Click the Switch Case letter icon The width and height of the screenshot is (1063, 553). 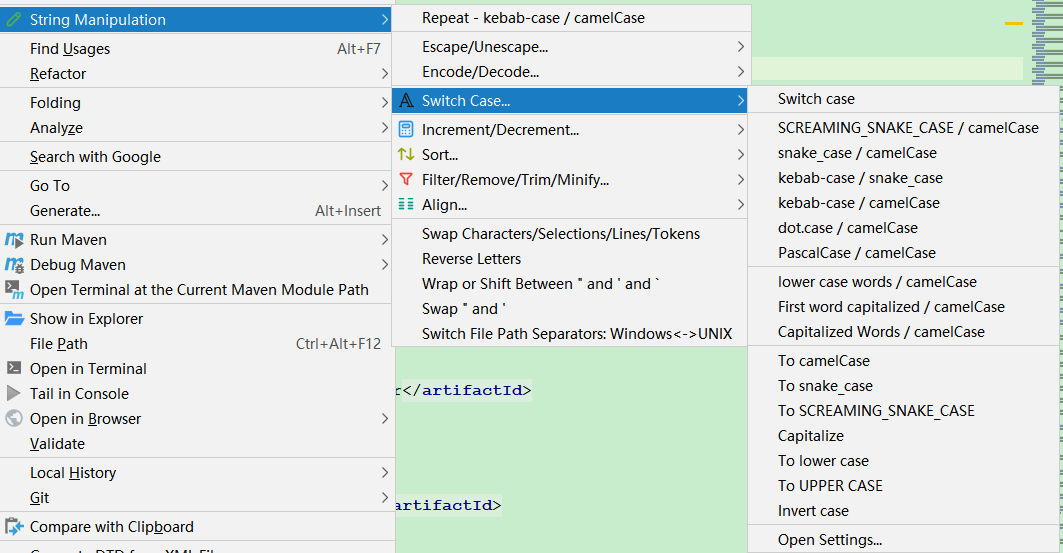[405, 101]
